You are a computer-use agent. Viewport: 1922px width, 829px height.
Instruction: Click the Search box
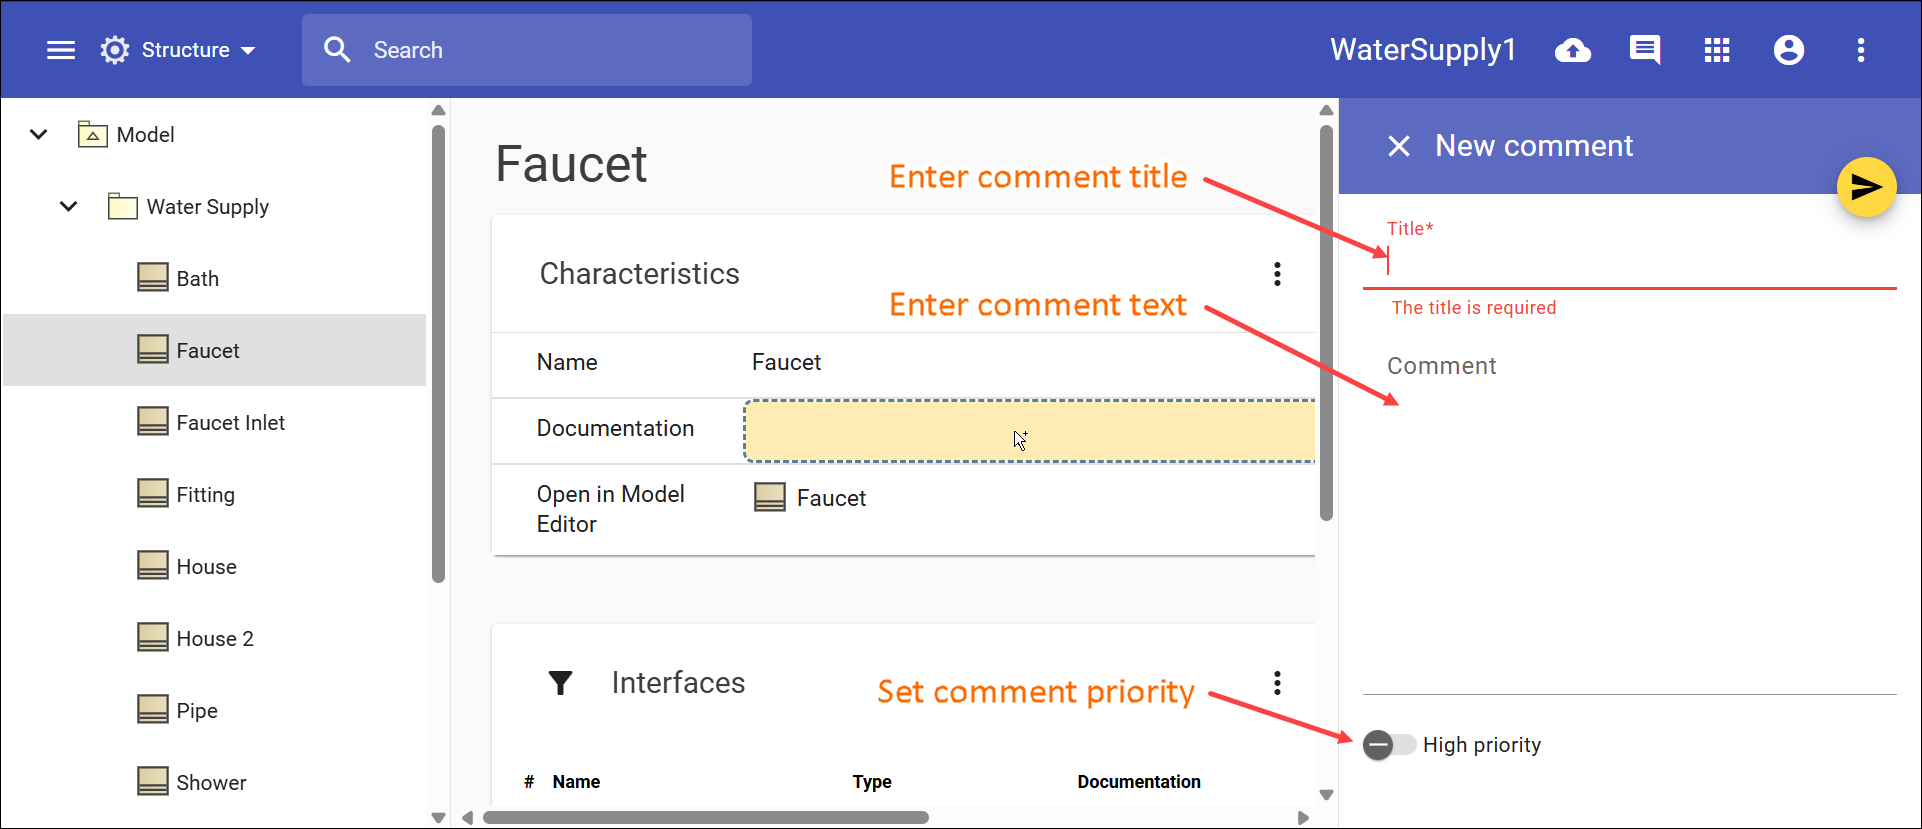click(527, 50)
